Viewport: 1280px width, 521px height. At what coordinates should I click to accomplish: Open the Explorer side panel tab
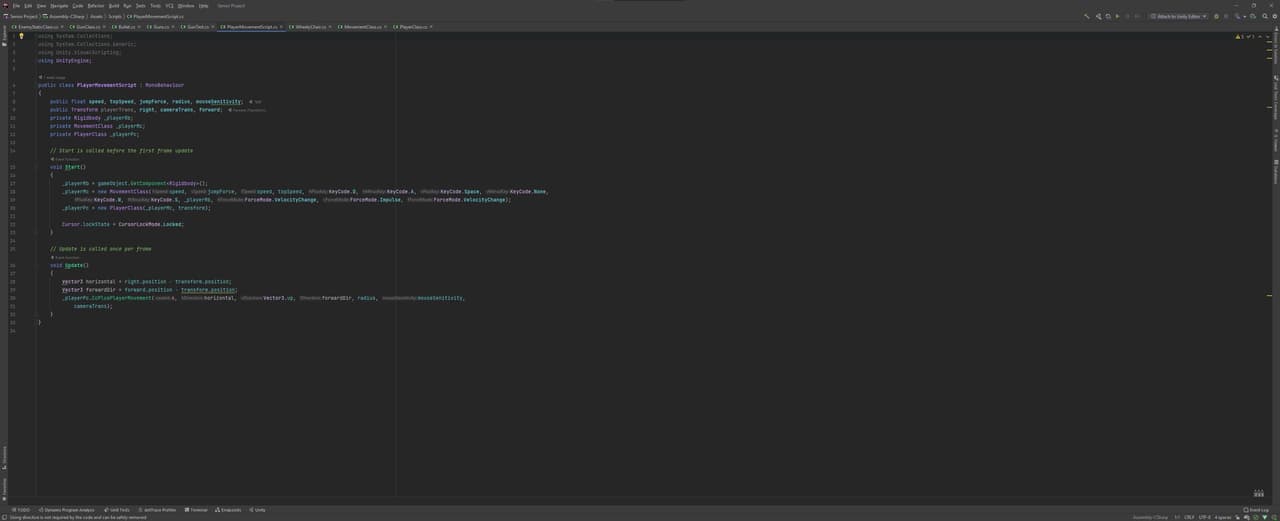(x=4, y=36)
